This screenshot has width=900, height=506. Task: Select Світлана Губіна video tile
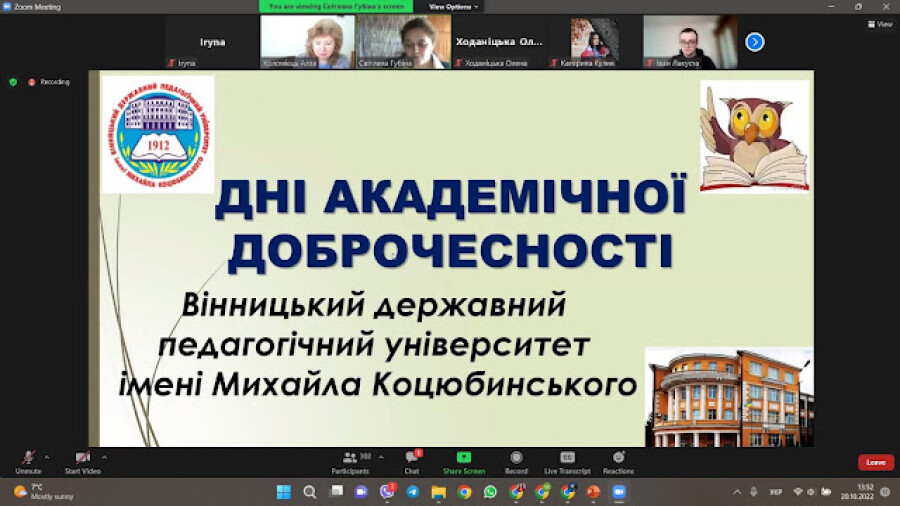click(x=403, y=42)
